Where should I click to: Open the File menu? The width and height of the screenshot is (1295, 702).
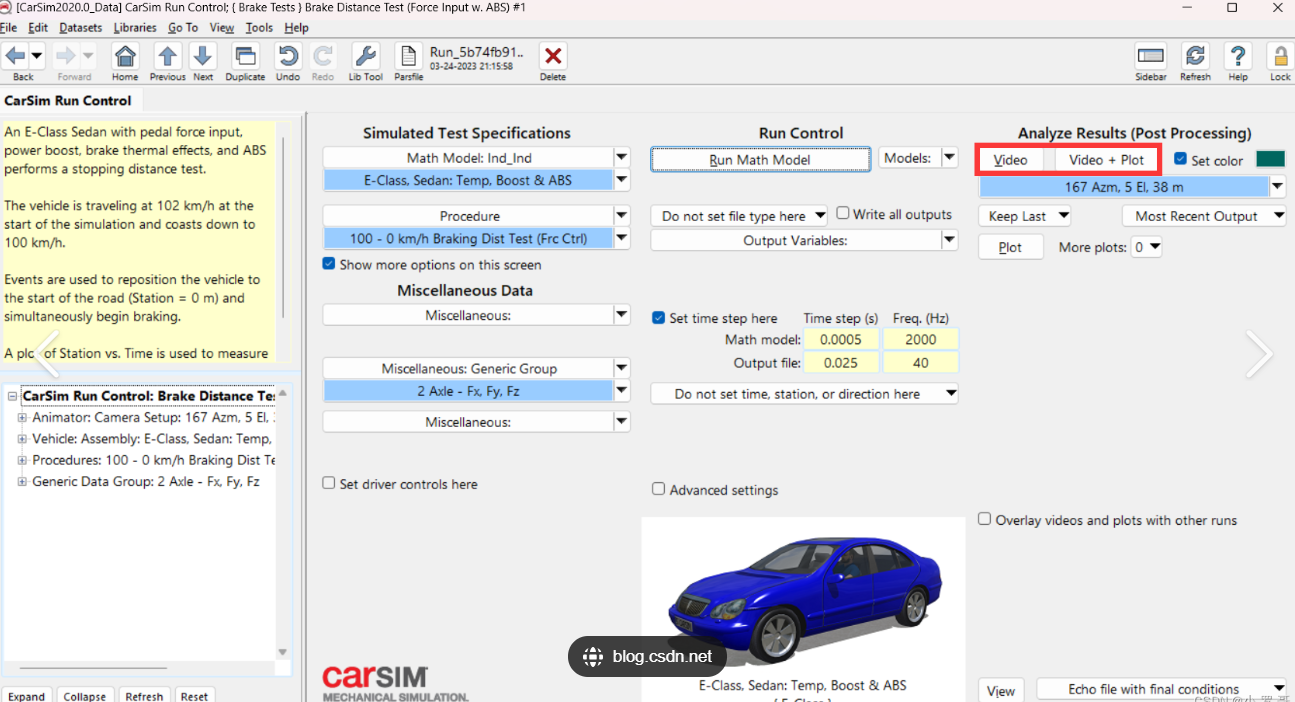(9, 28)
